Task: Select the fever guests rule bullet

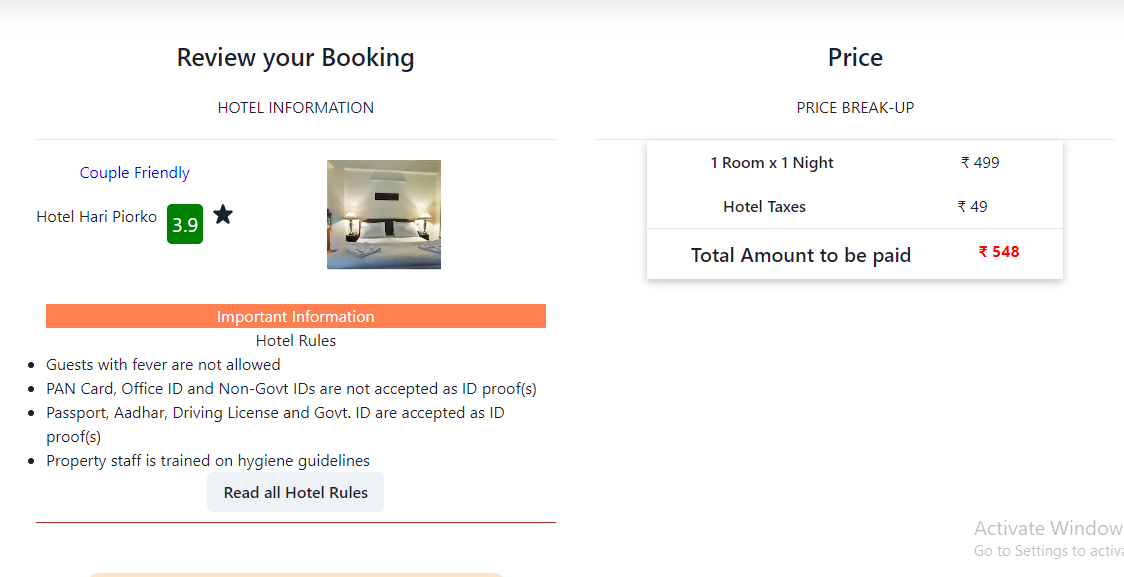Action: pyautogui.click(x=163, y=364)
